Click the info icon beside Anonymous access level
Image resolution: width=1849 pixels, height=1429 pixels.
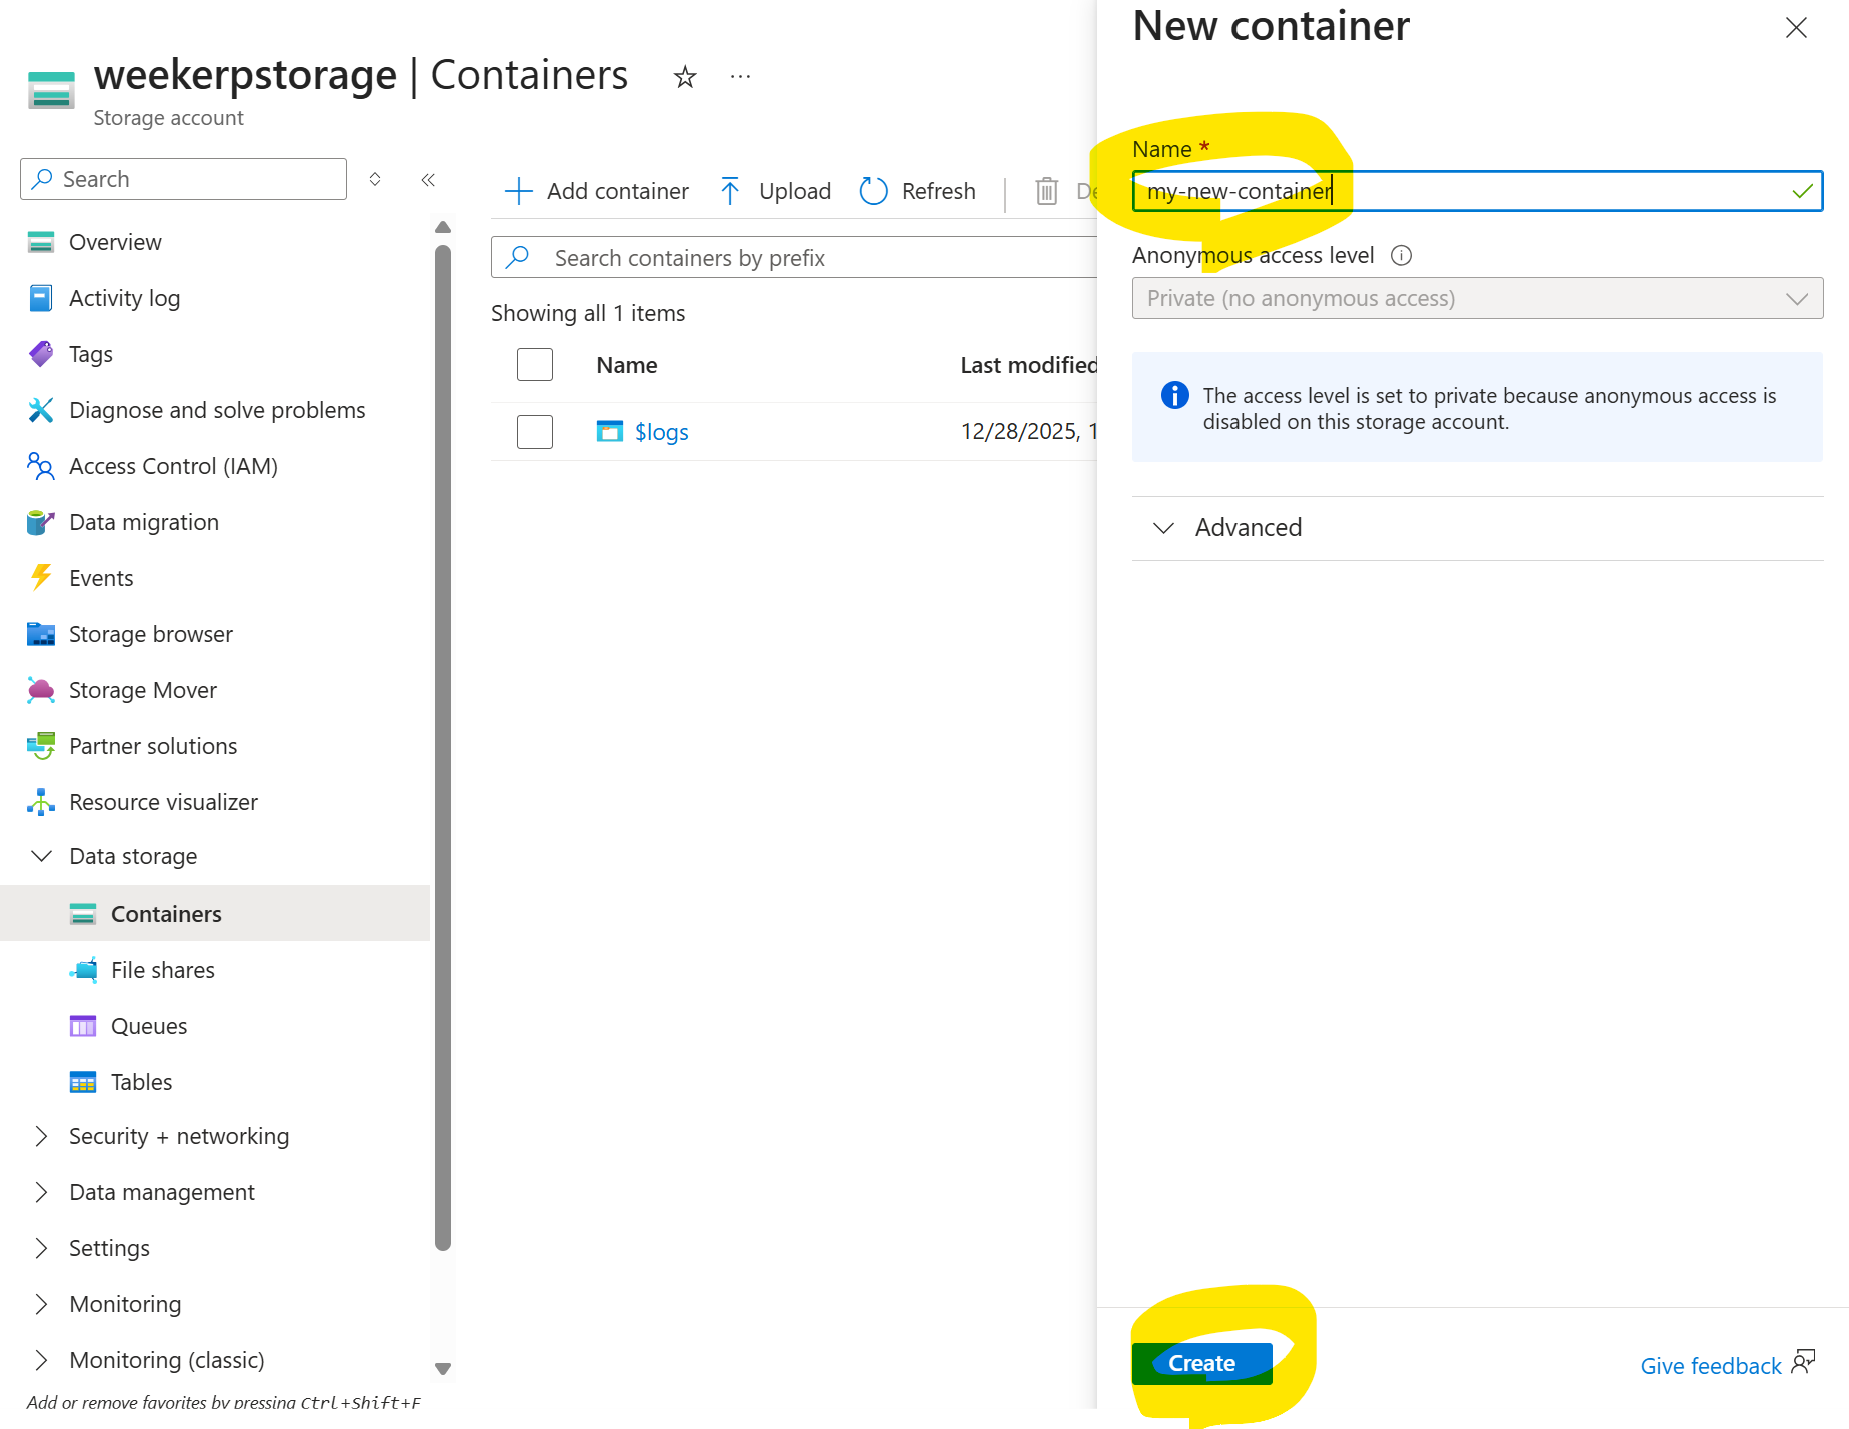pyautogui.click(x=1401, y=256)
